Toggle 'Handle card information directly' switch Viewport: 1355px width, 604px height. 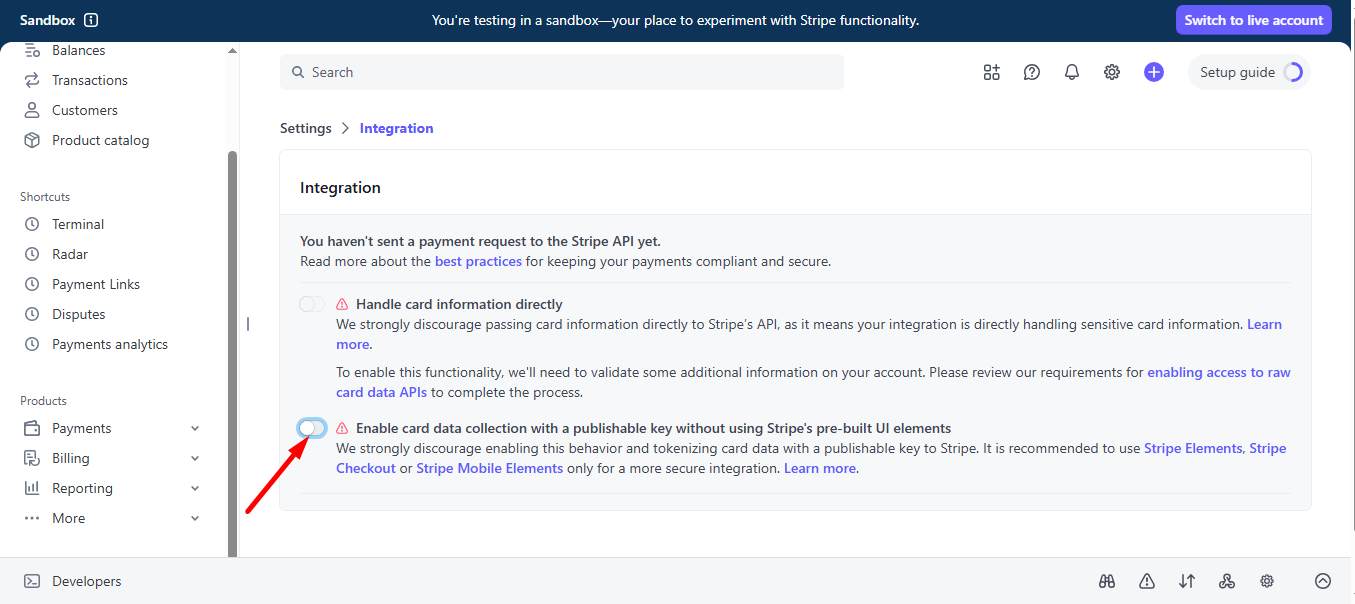[x=312, y=304]
